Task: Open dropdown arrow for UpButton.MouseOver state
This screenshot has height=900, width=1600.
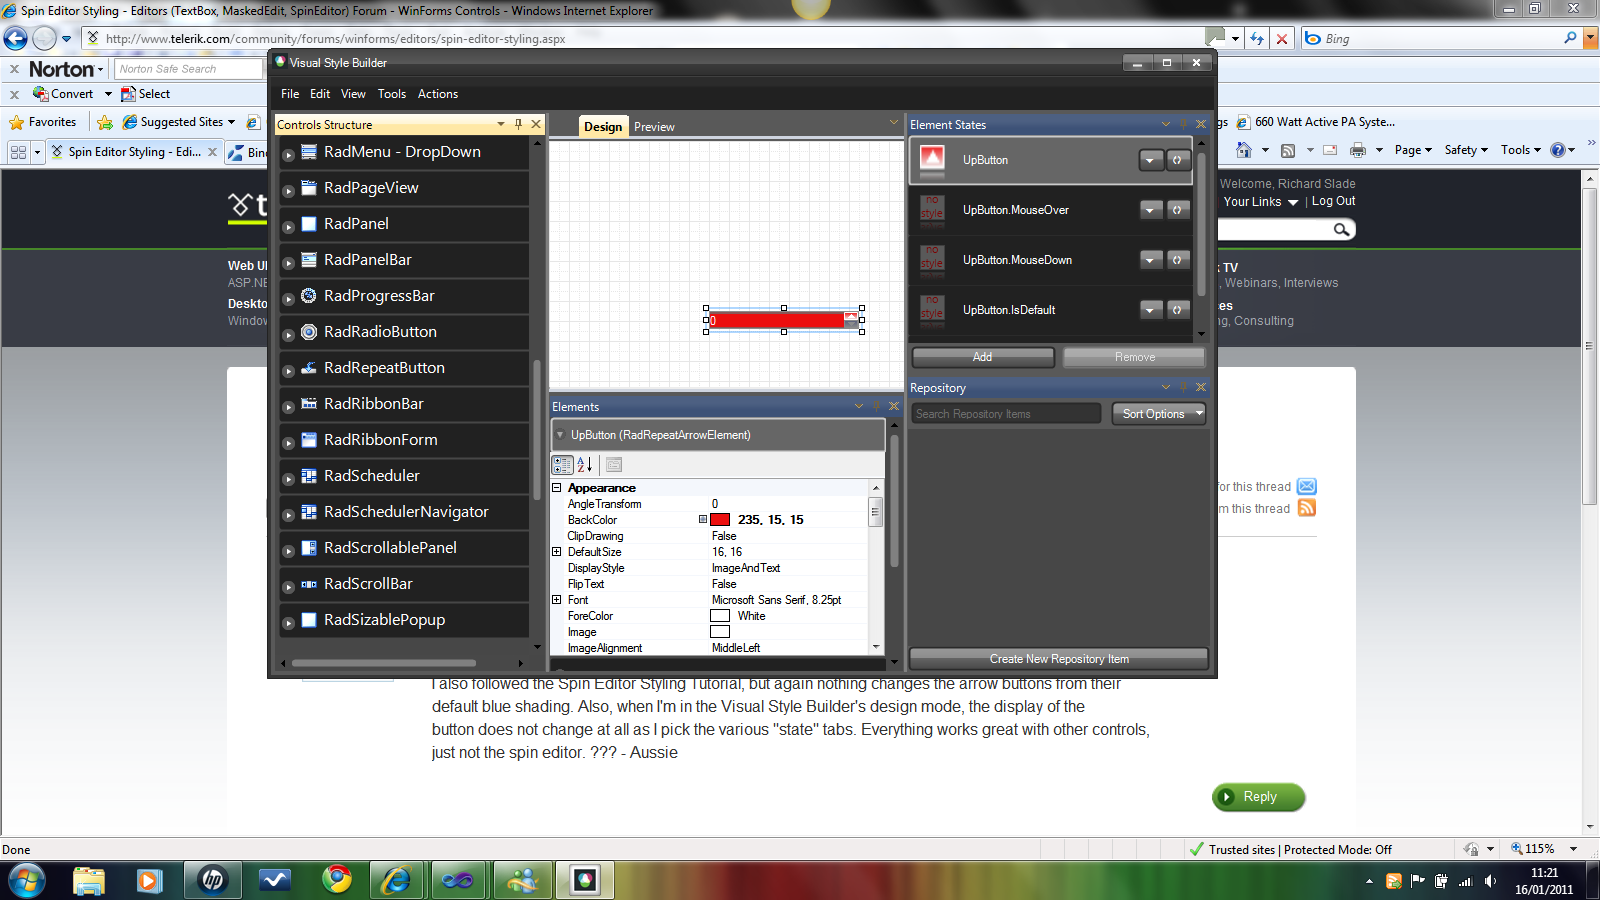Action: (x=1151, y=210)
